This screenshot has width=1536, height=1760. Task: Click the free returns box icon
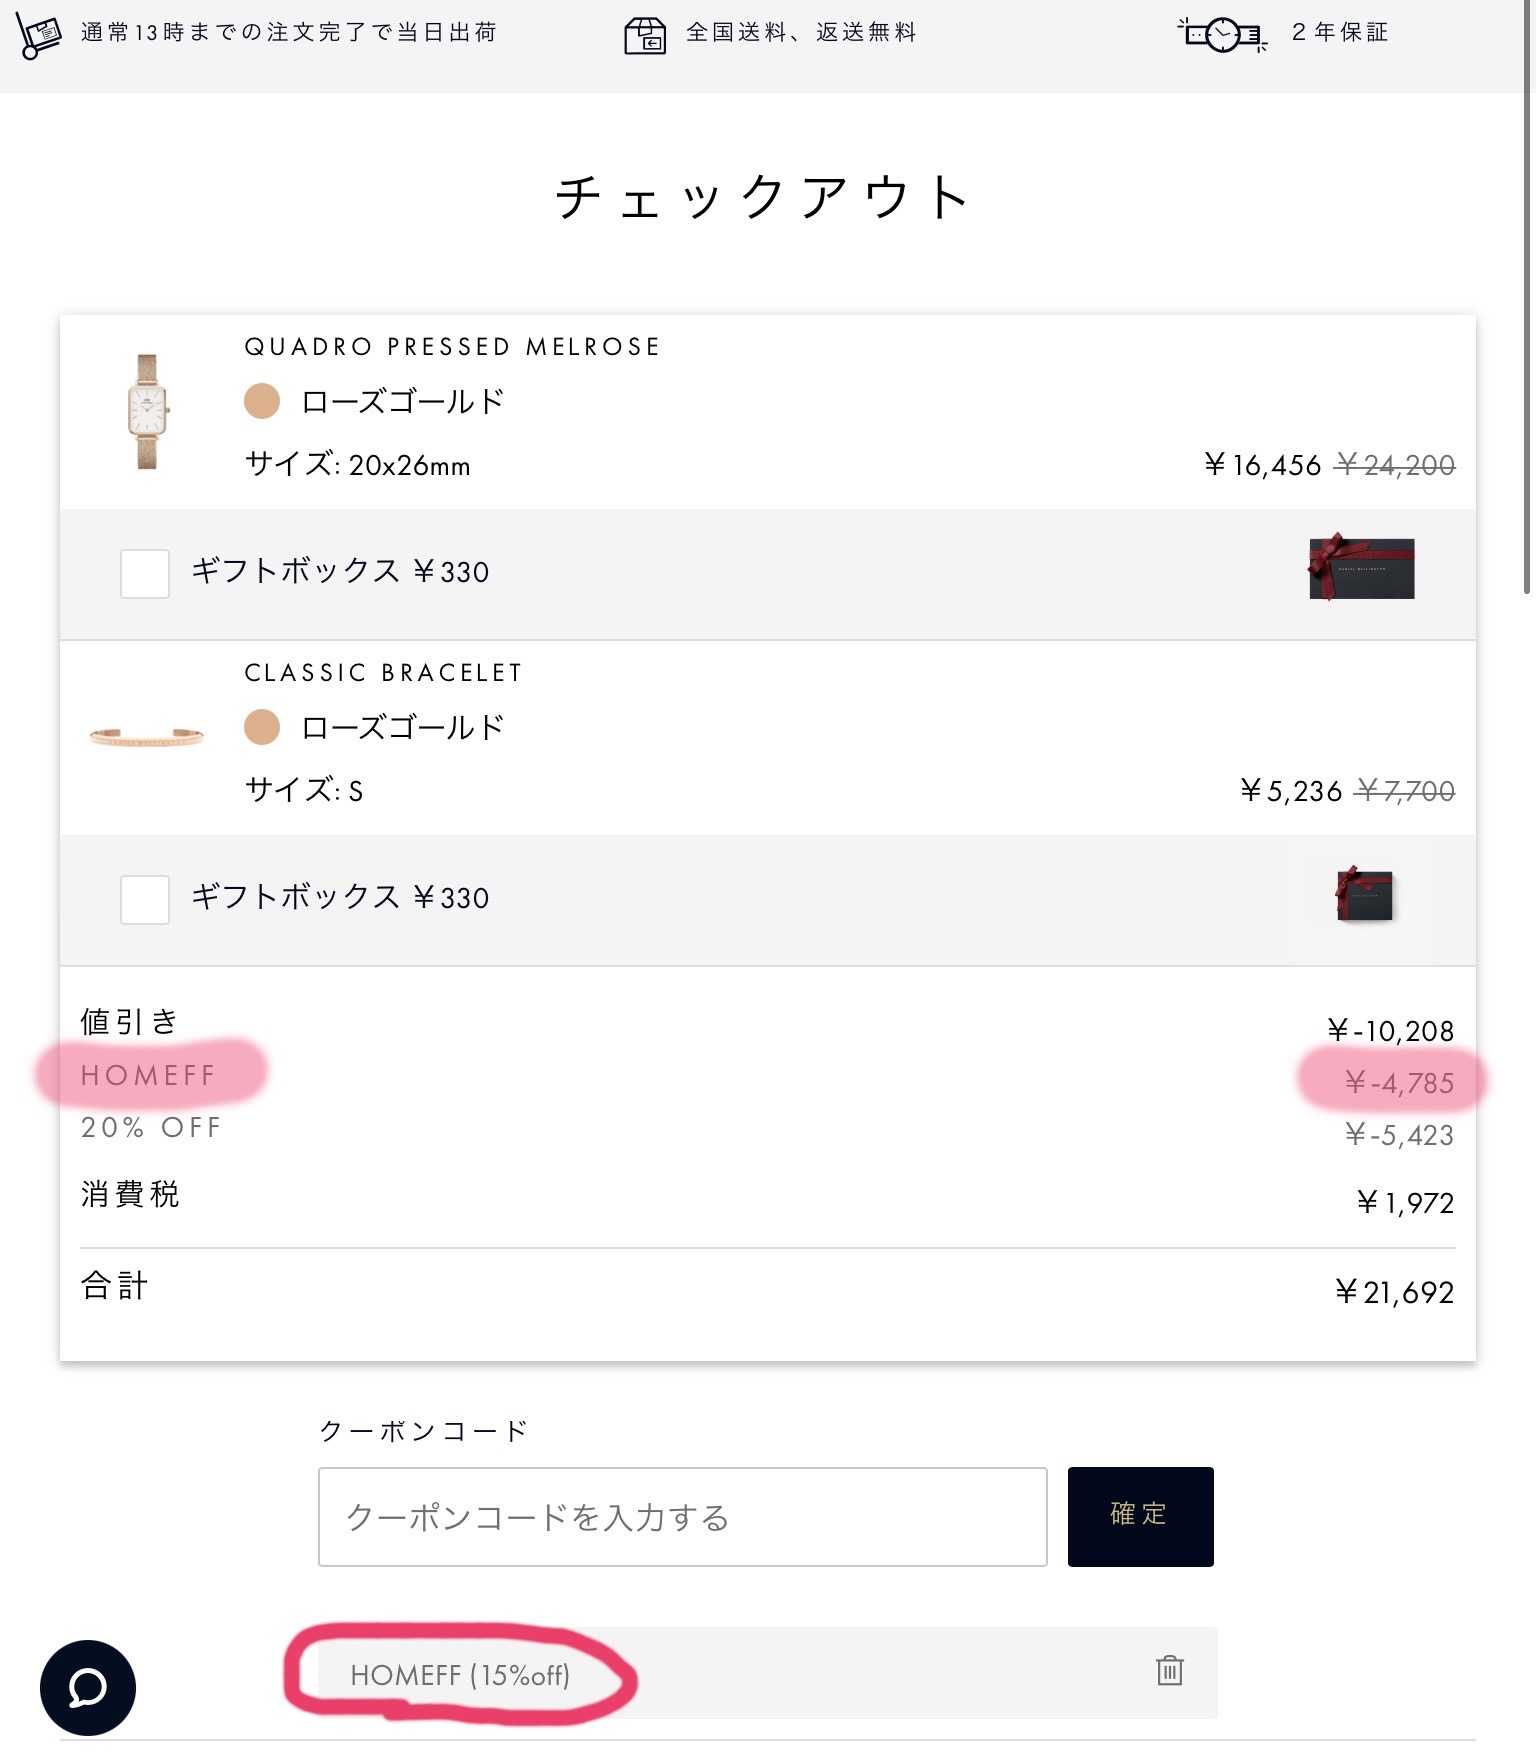[645, 35]
